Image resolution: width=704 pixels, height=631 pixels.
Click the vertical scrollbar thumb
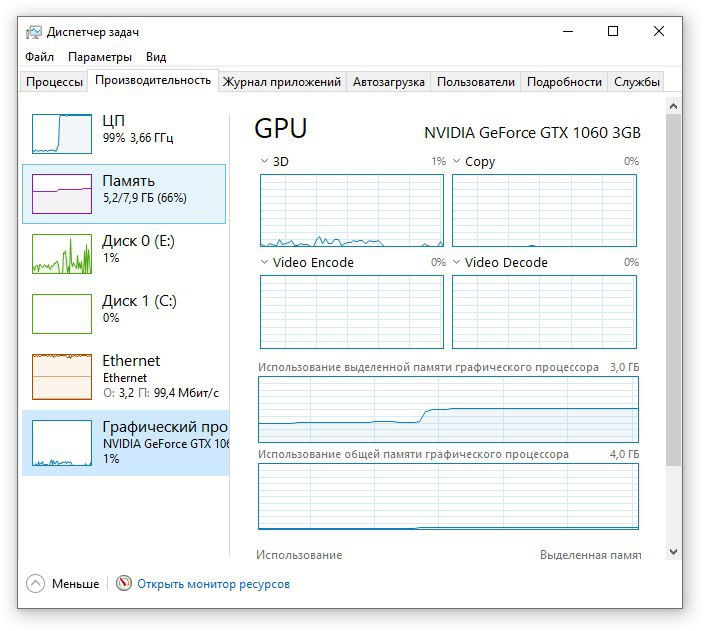point(673,290)
